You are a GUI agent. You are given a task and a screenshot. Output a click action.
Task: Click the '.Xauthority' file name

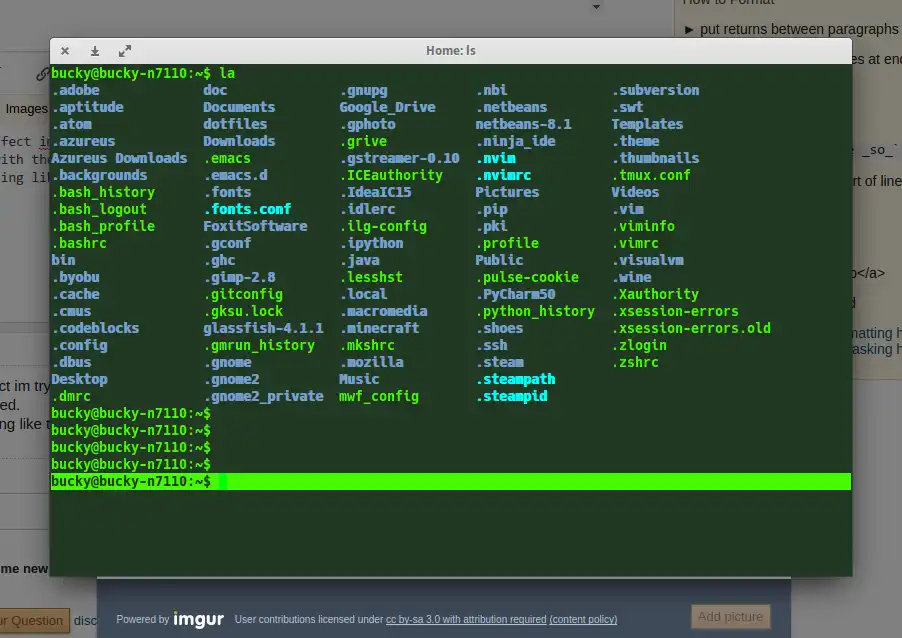pyautogui.click(x=655, y=295)
